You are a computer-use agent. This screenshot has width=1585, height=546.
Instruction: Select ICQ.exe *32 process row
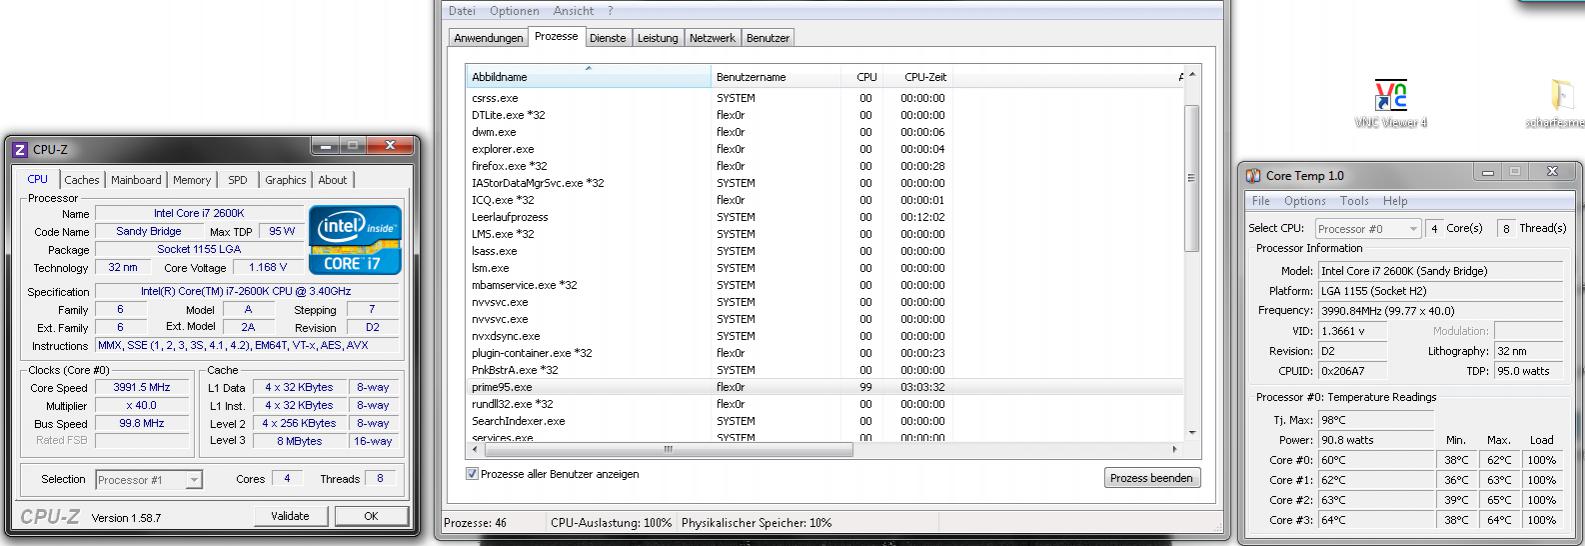point(825,200)
